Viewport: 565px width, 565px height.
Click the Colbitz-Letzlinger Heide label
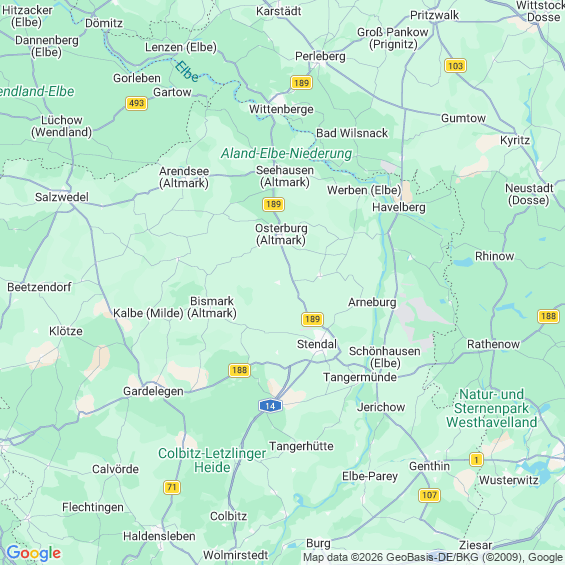[212, 460]
